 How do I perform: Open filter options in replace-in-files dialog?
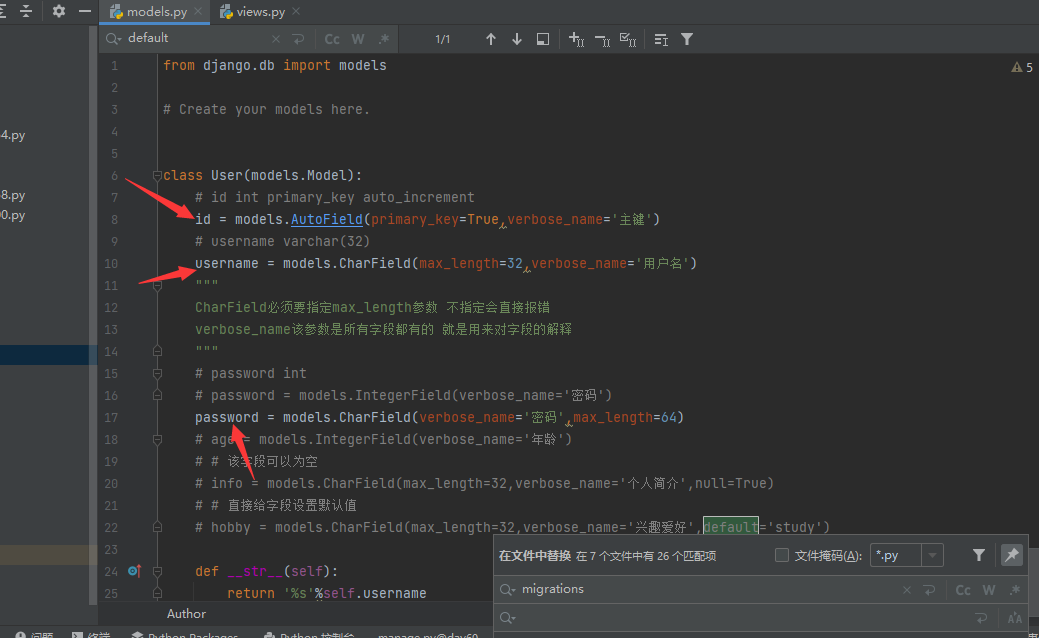click(979, 555)
